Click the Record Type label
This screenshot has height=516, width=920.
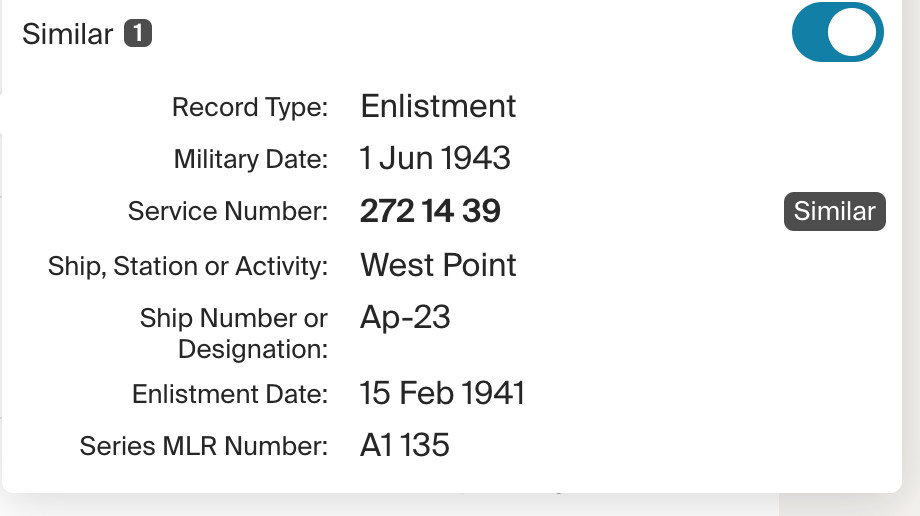click(249, 107)
